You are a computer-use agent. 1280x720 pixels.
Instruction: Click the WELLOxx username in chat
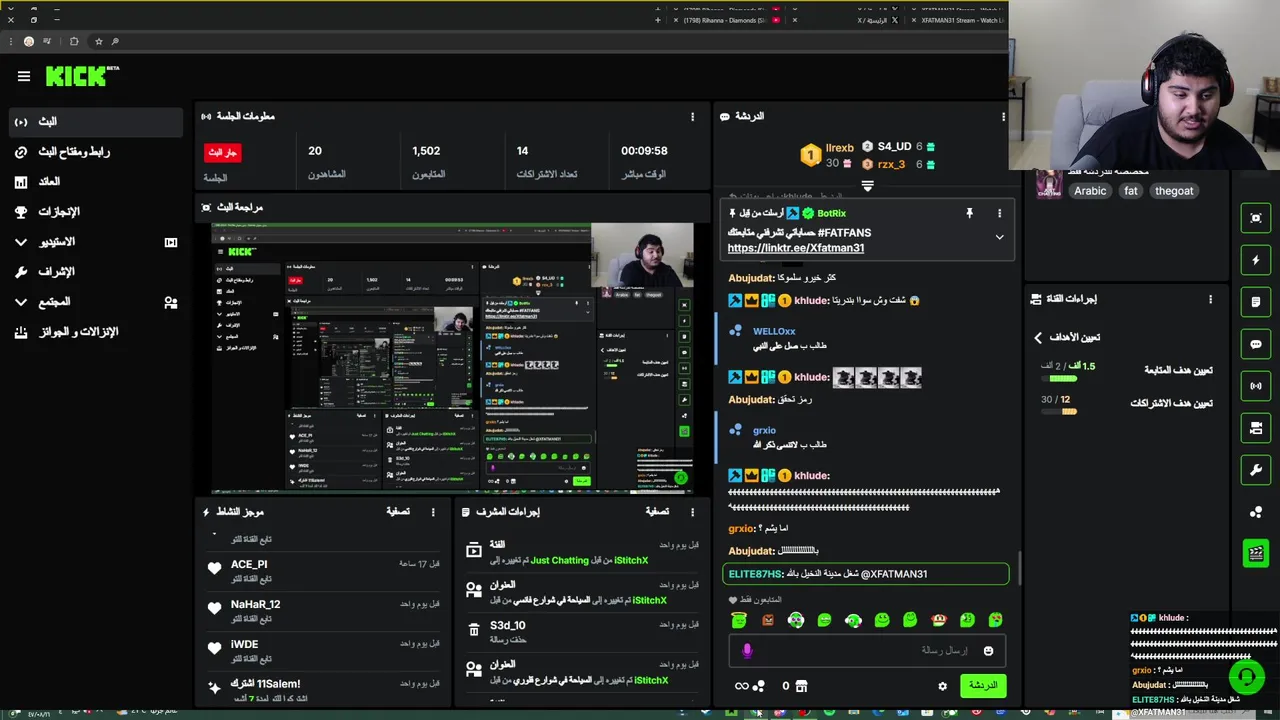[x=774, y=331]
